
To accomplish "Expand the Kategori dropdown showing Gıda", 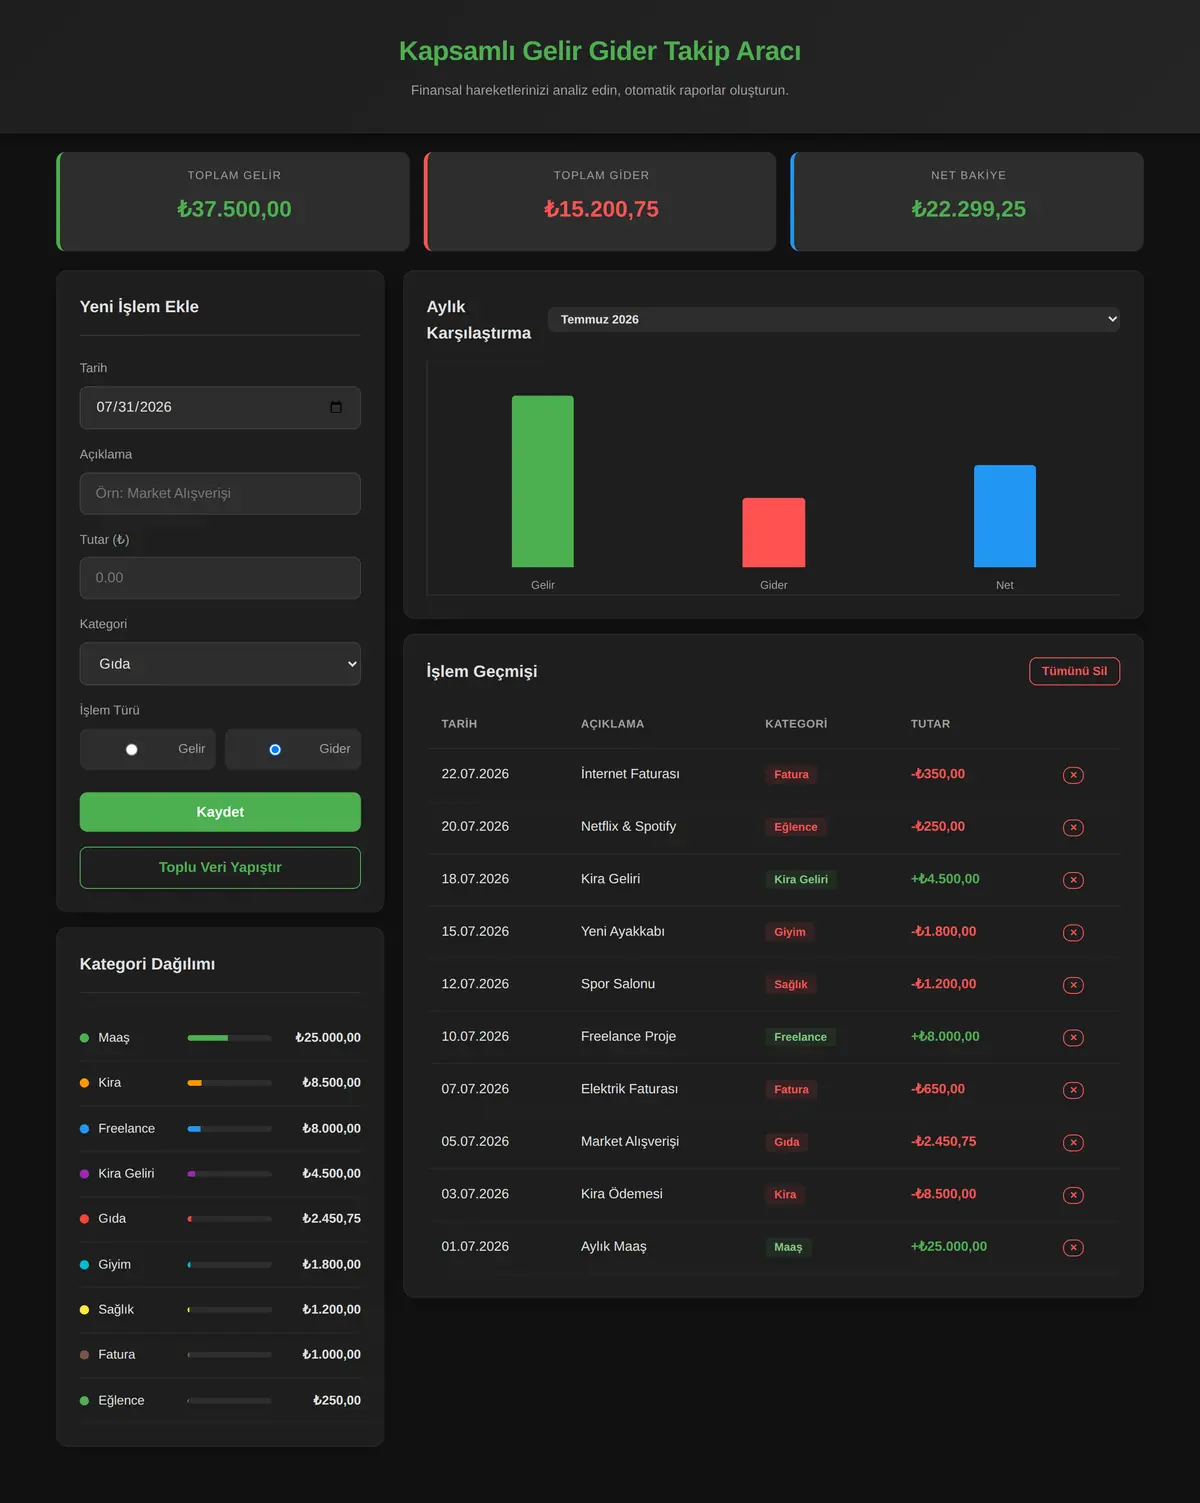I will 220,664.
